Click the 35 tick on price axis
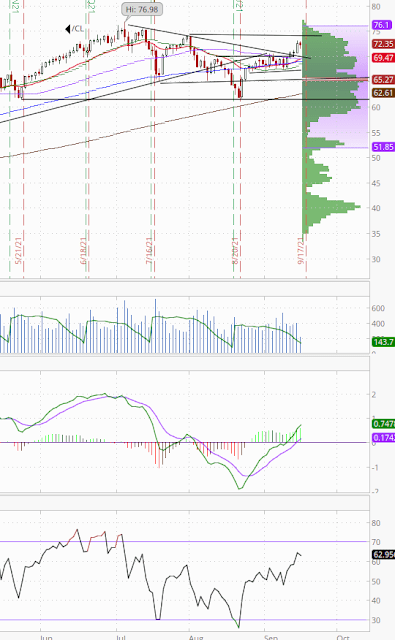This screenshot has height=640, width=395. (x=376, y=233)
